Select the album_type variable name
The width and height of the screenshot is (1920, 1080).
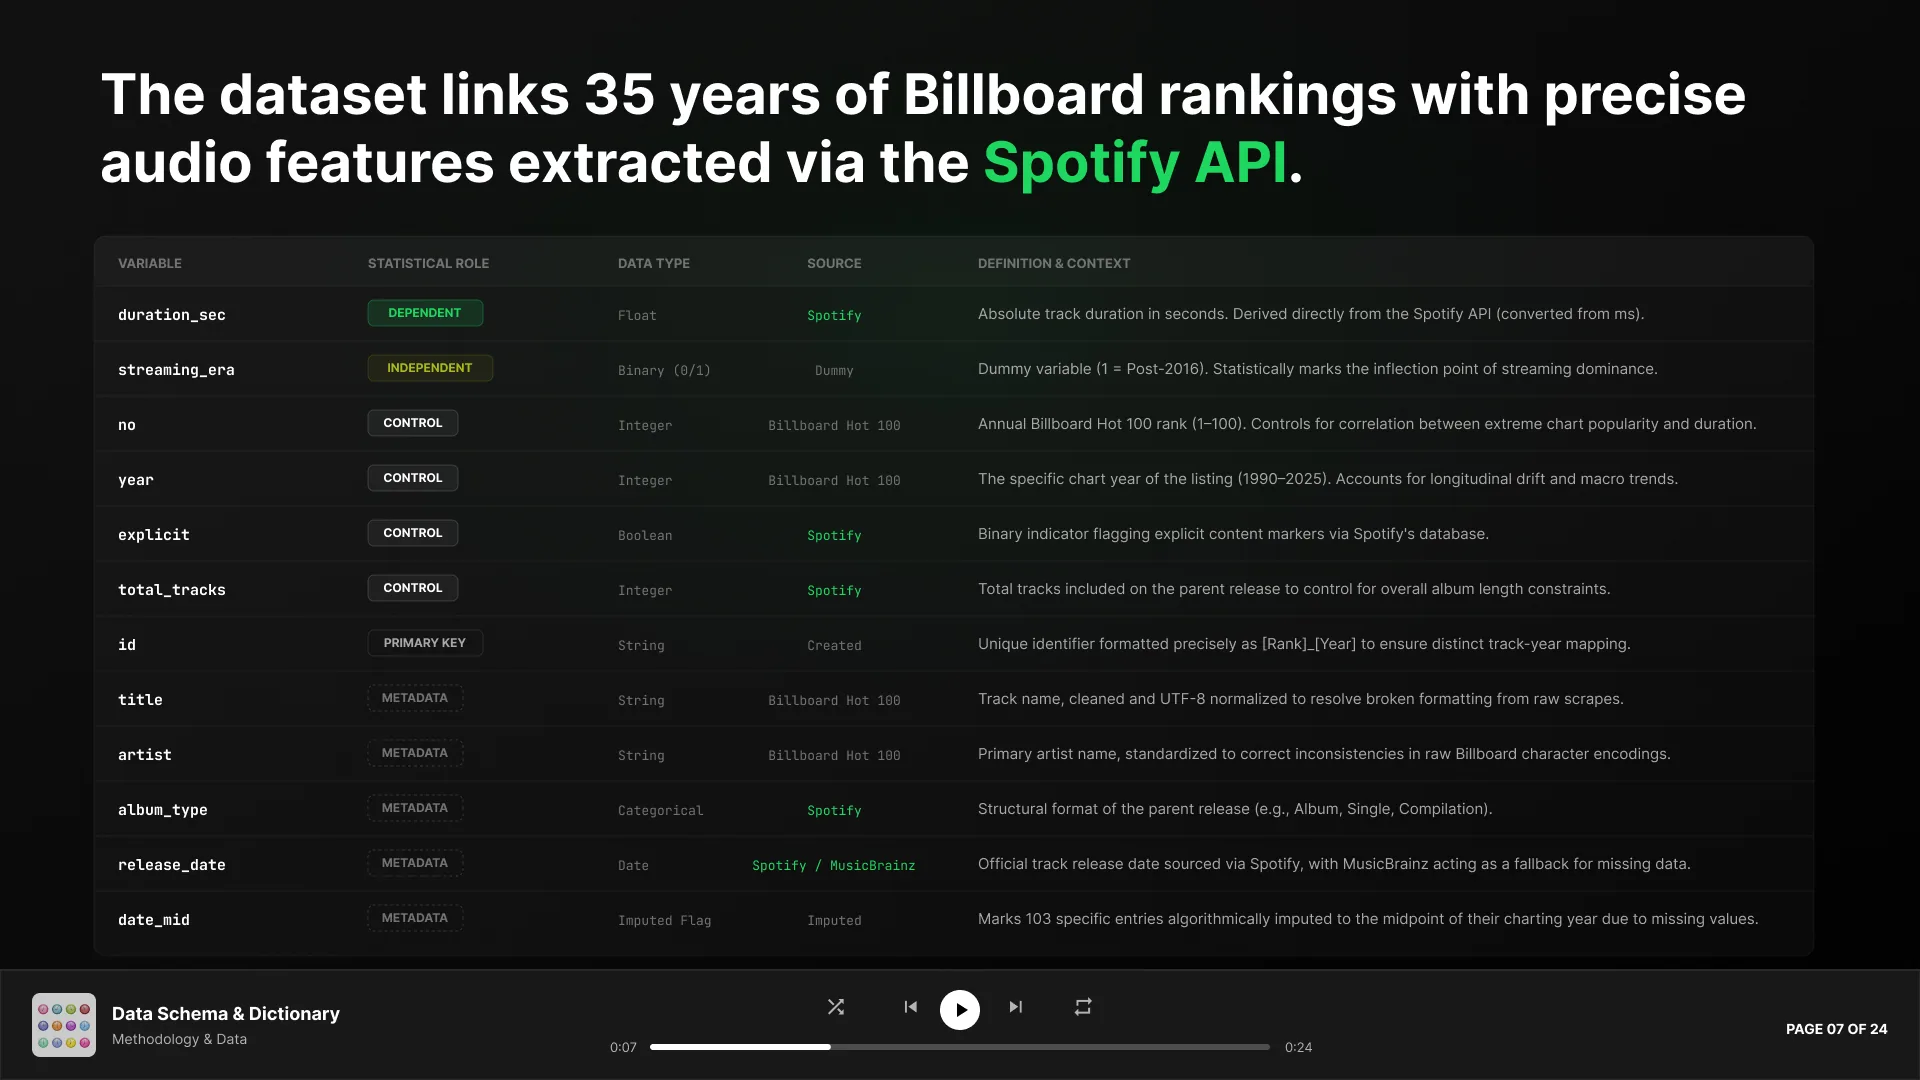tap(163, 810)
